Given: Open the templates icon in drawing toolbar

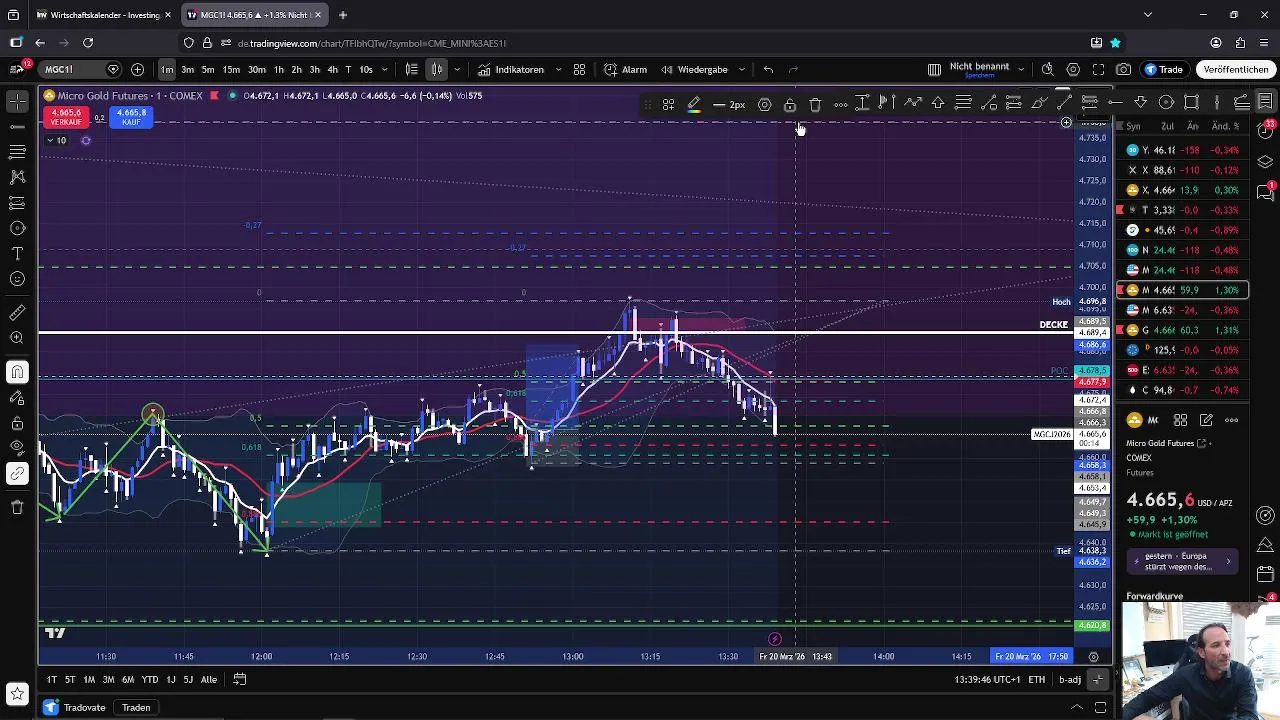Looking at the screenshot, I should [668, 104].
